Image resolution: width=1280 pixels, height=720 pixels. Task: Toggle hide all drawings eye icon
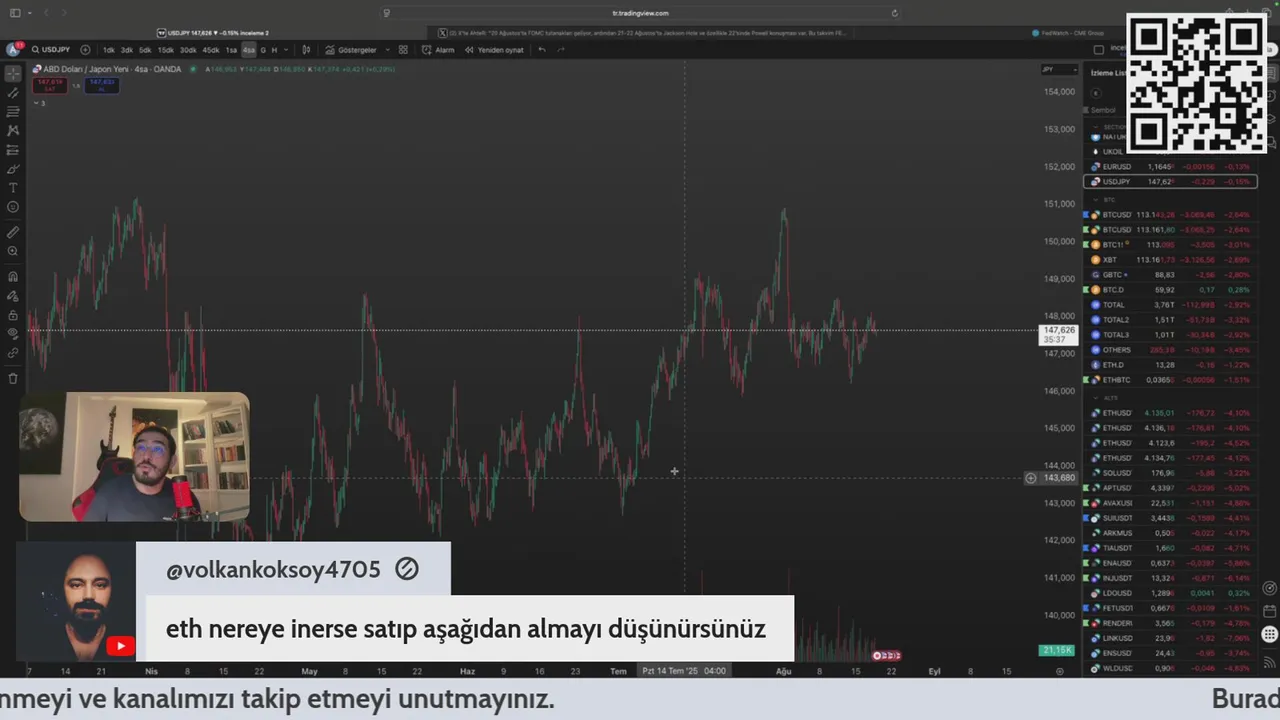[13, 334]
